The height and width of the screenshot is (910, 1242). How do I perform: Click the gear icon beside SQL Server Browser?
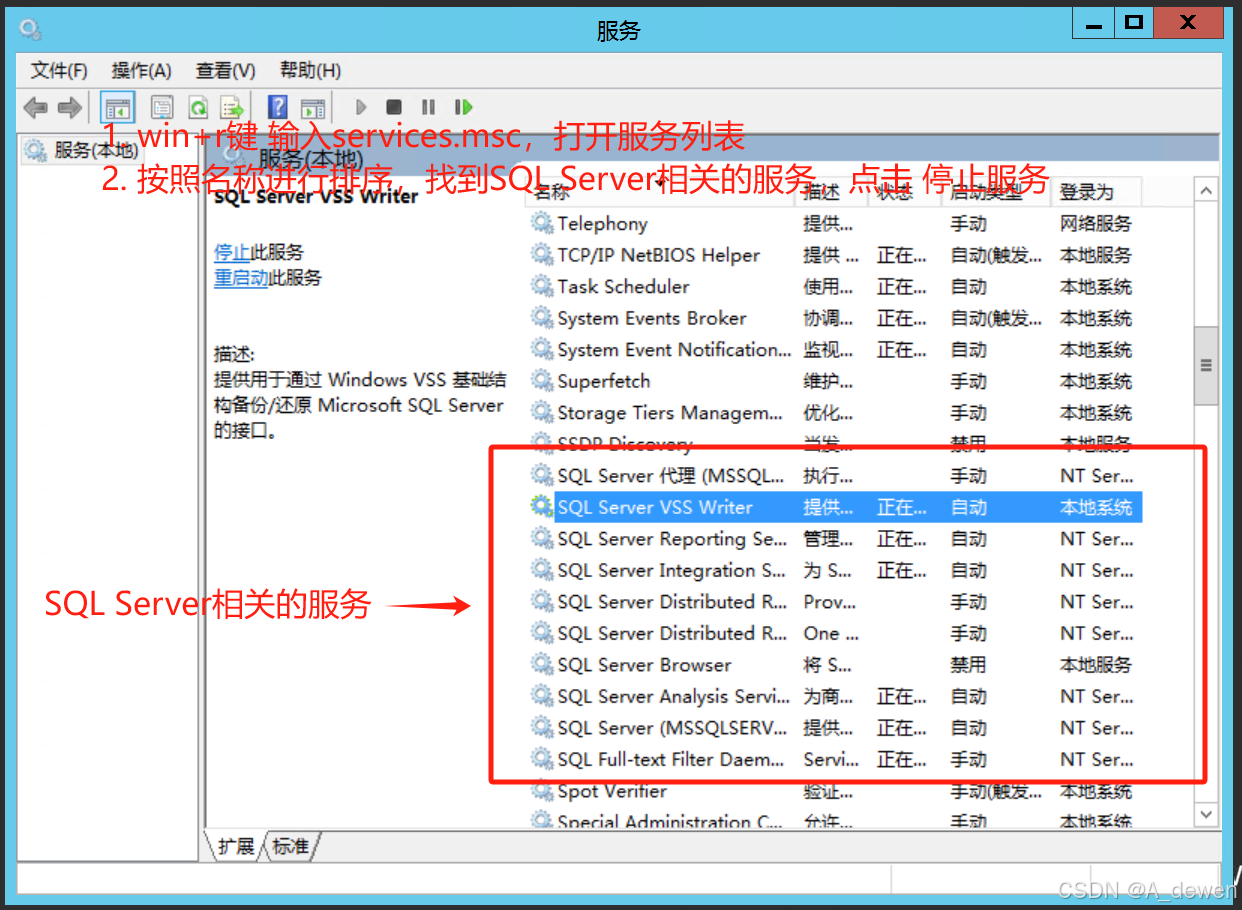click(x=542, y=664)
